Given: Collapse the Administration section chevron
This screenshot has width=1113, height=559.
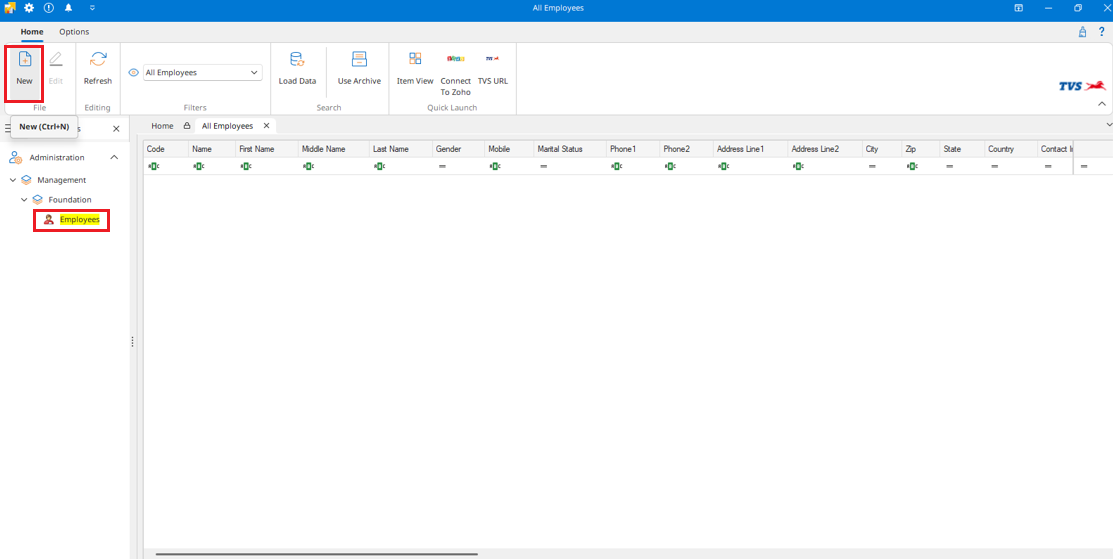Looking at the screenshot, I should click(x=114, y=157).
